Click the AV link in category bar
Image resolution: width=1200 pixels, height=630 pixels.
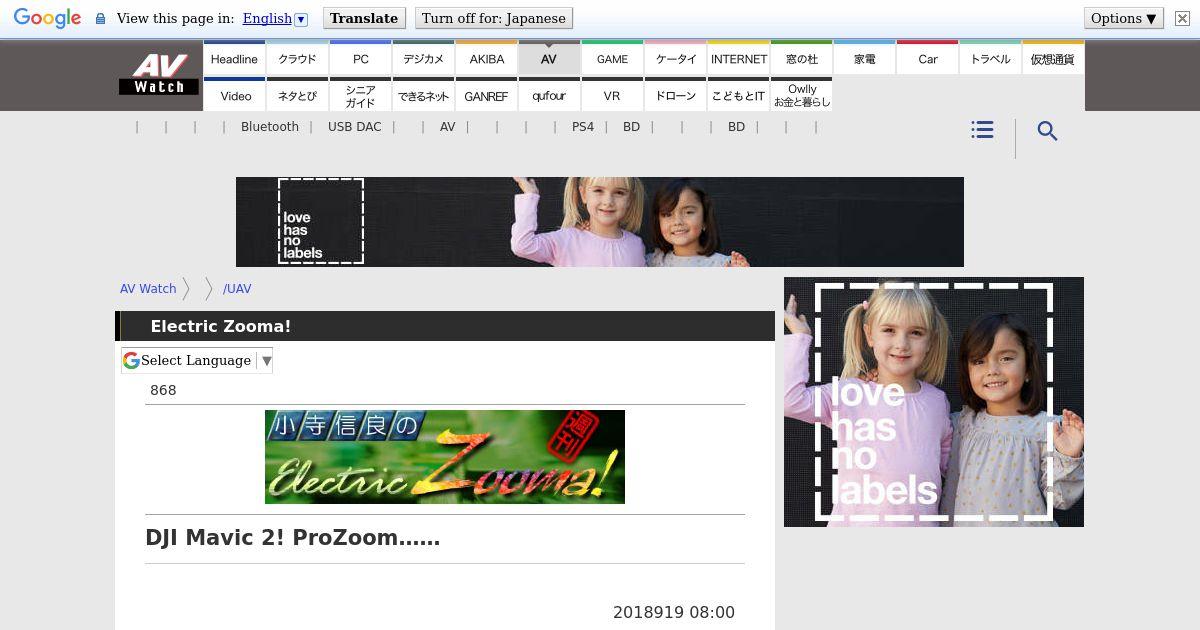[447, 127]
